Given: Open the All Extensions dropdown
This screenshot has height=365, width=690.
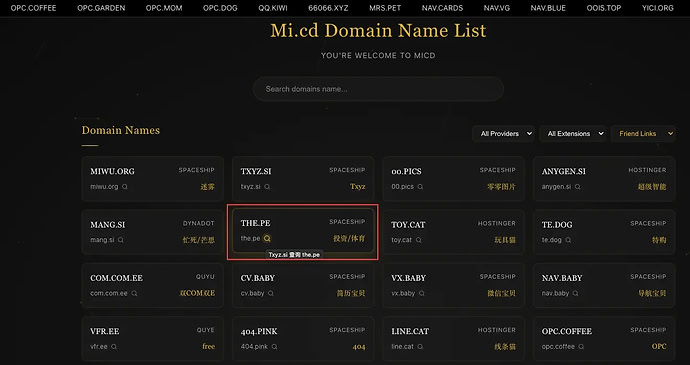Looking at the screenshot, I should click(573, 133).
